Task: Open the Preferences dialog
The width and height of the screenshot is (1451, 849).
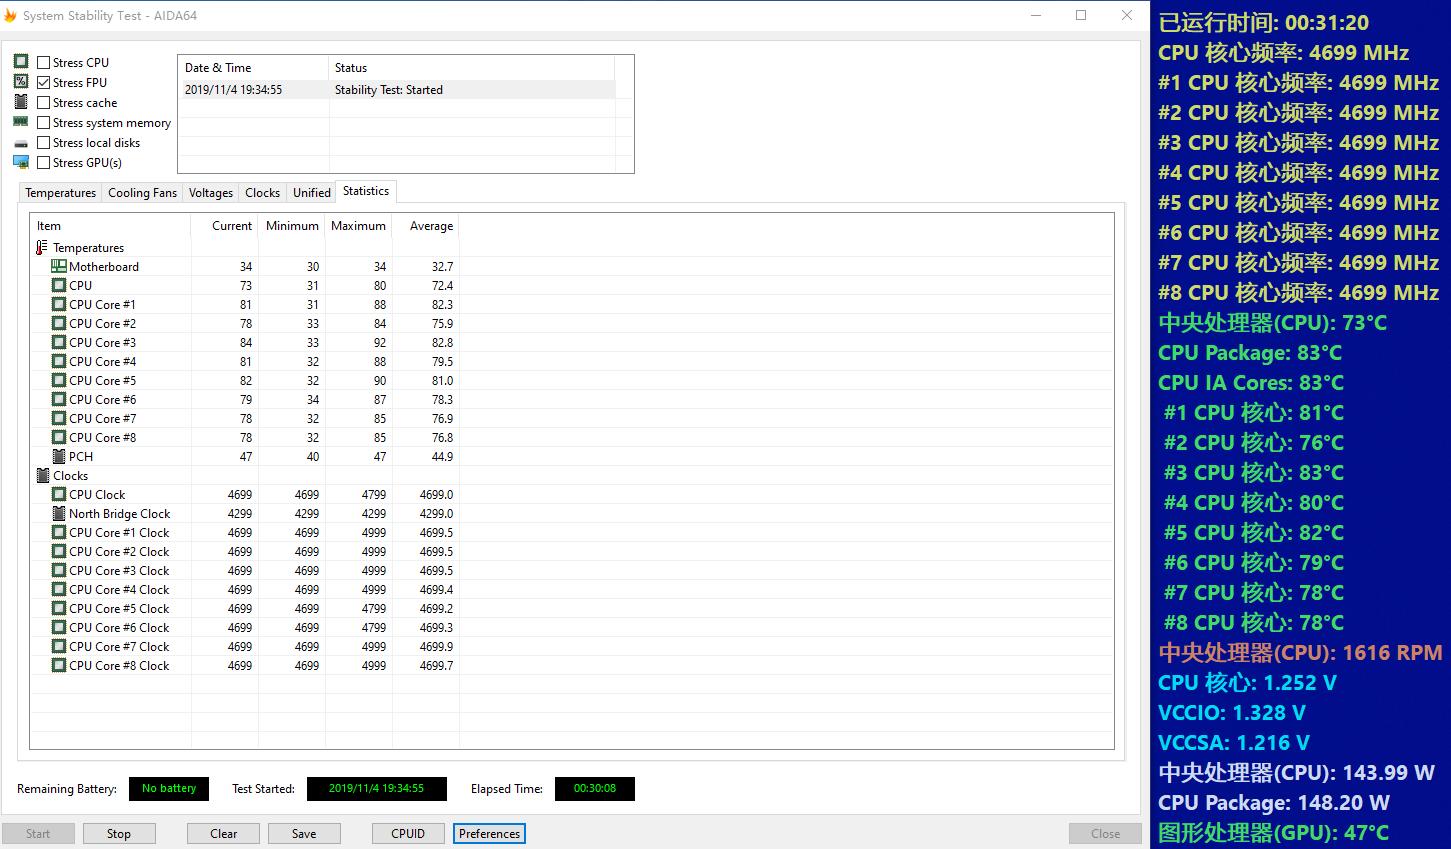Action: click(490, 833)
